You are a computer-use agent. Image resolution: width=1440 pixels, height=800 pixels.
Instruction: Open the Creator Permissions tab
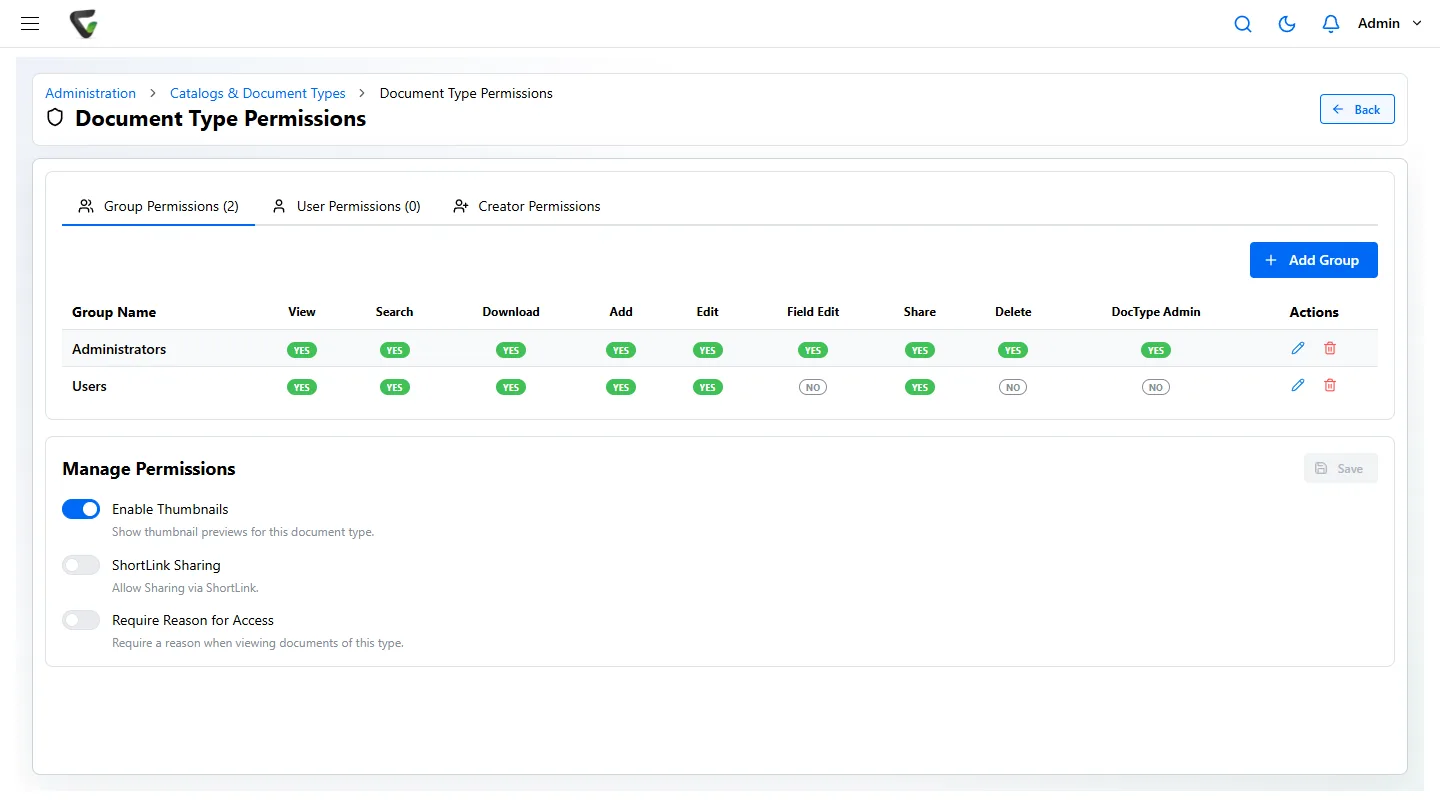coord(526,206)
